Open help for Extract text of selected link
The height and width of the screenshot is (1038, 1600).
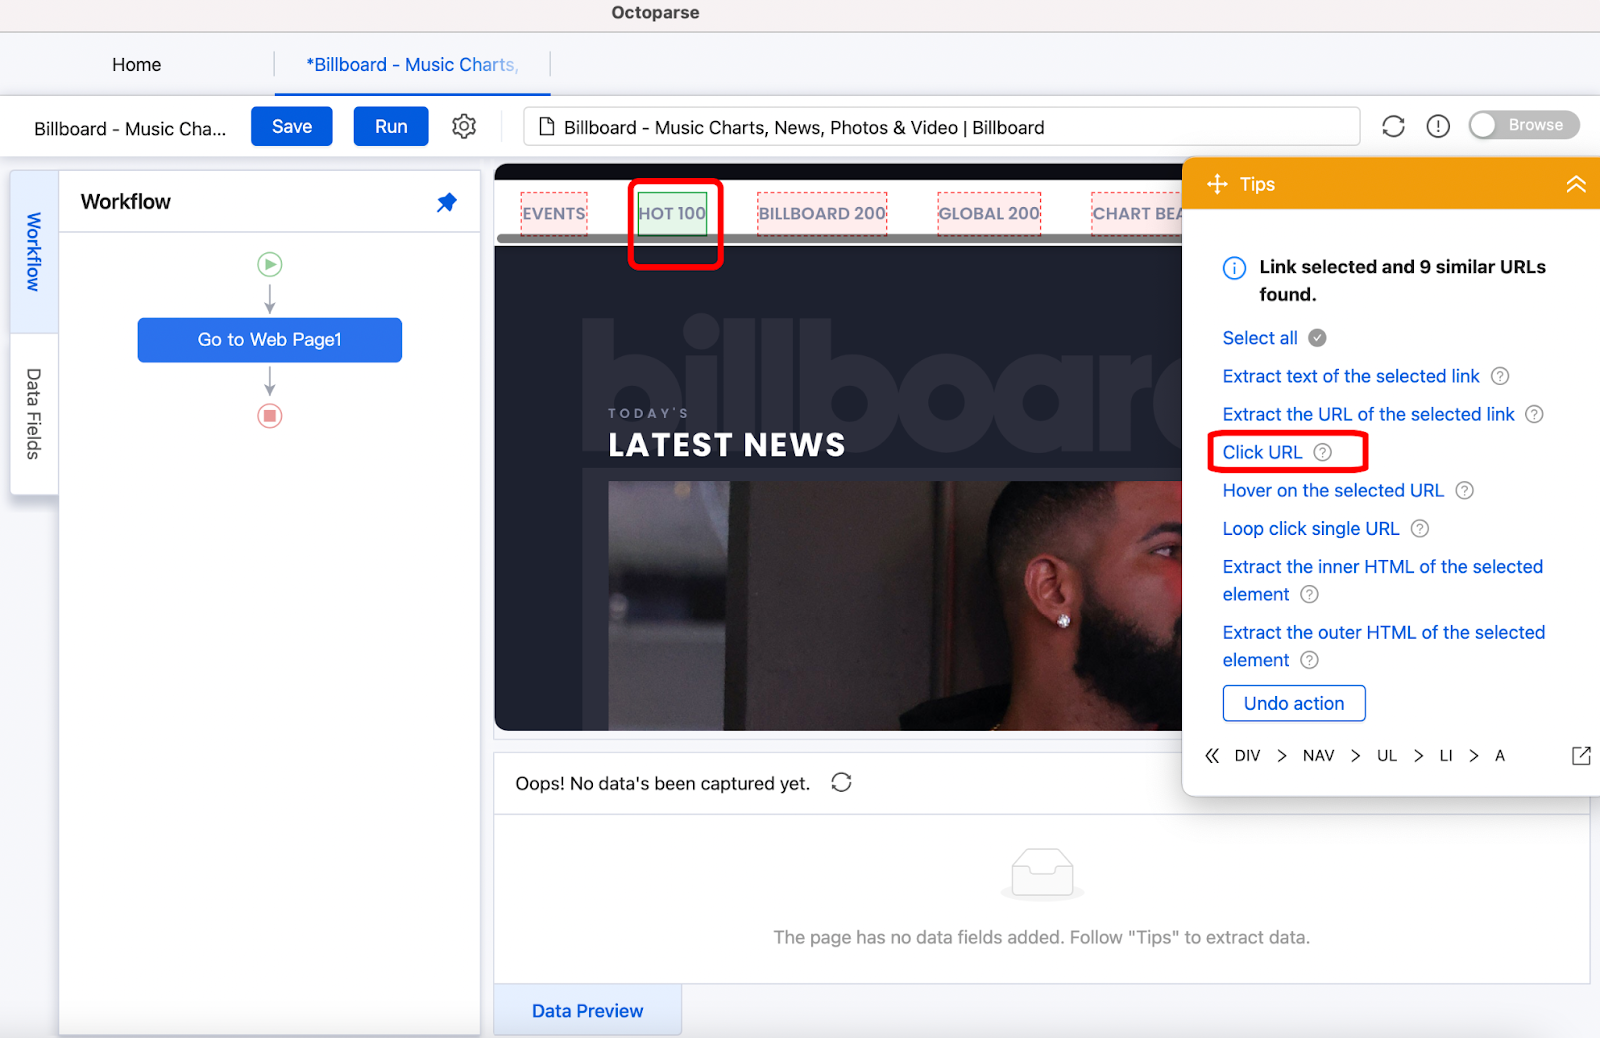1500,376
